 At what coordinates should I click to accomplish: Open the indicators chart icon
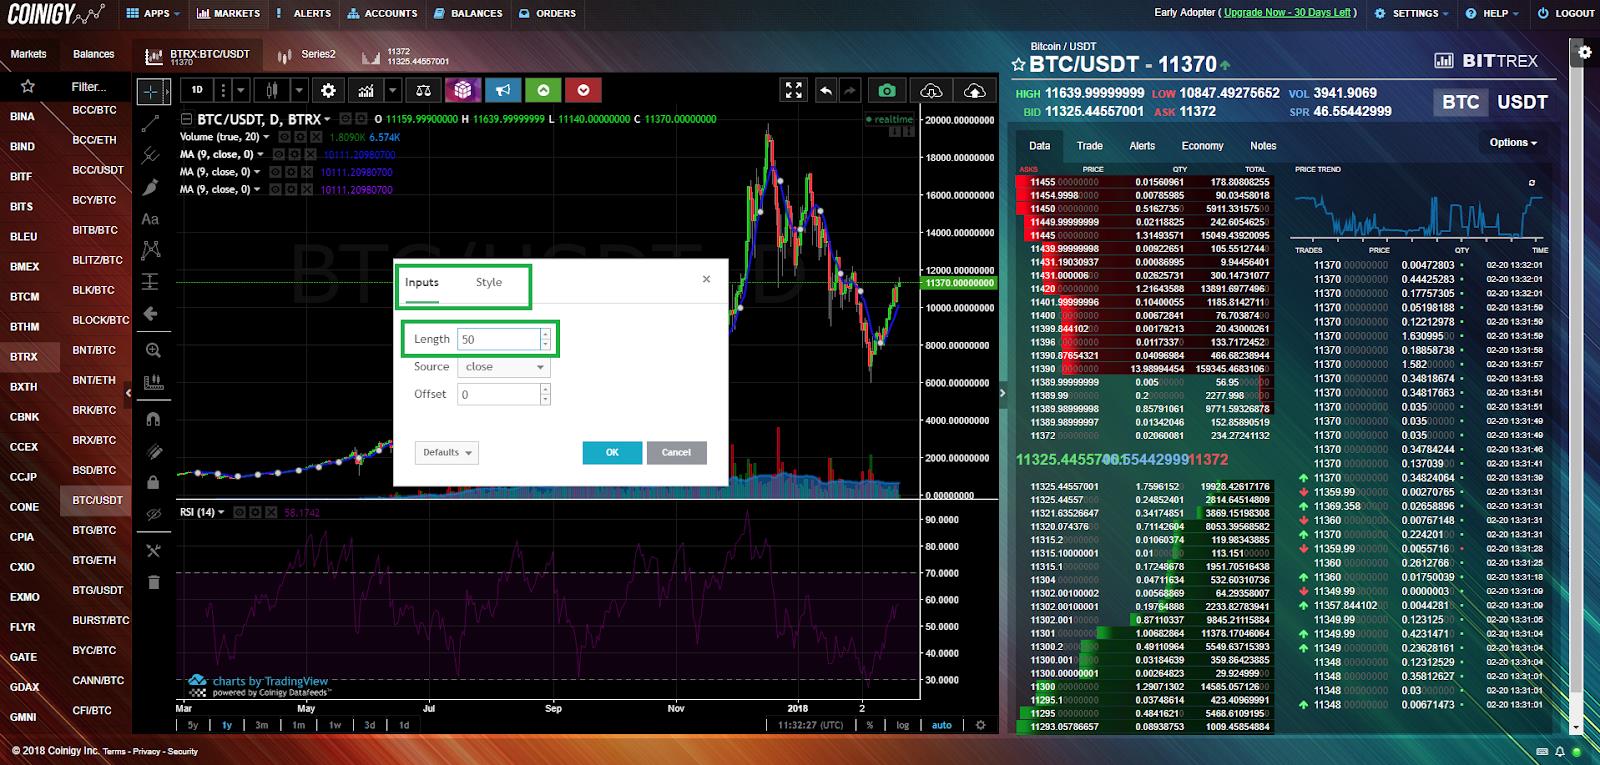coord(367,90)
